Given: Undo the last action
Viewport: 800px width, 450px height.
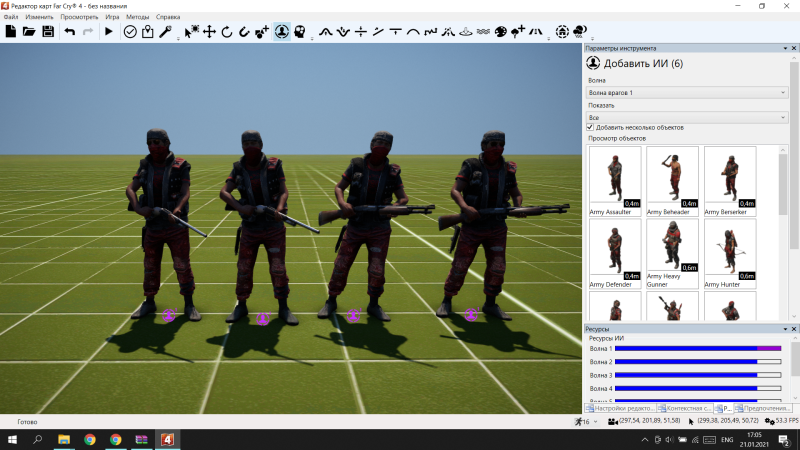Looking at the screenshot, I should click(x=70, y=32).
